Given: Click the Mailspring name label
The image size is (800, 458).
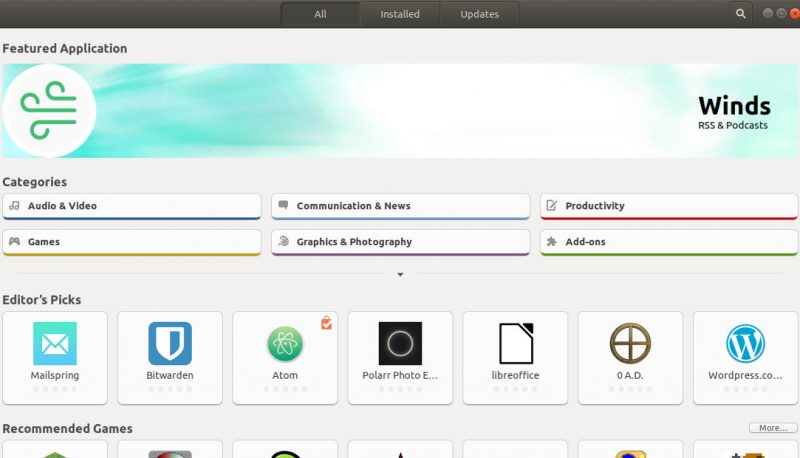Looking at the screenshot, I should point(55,375).
